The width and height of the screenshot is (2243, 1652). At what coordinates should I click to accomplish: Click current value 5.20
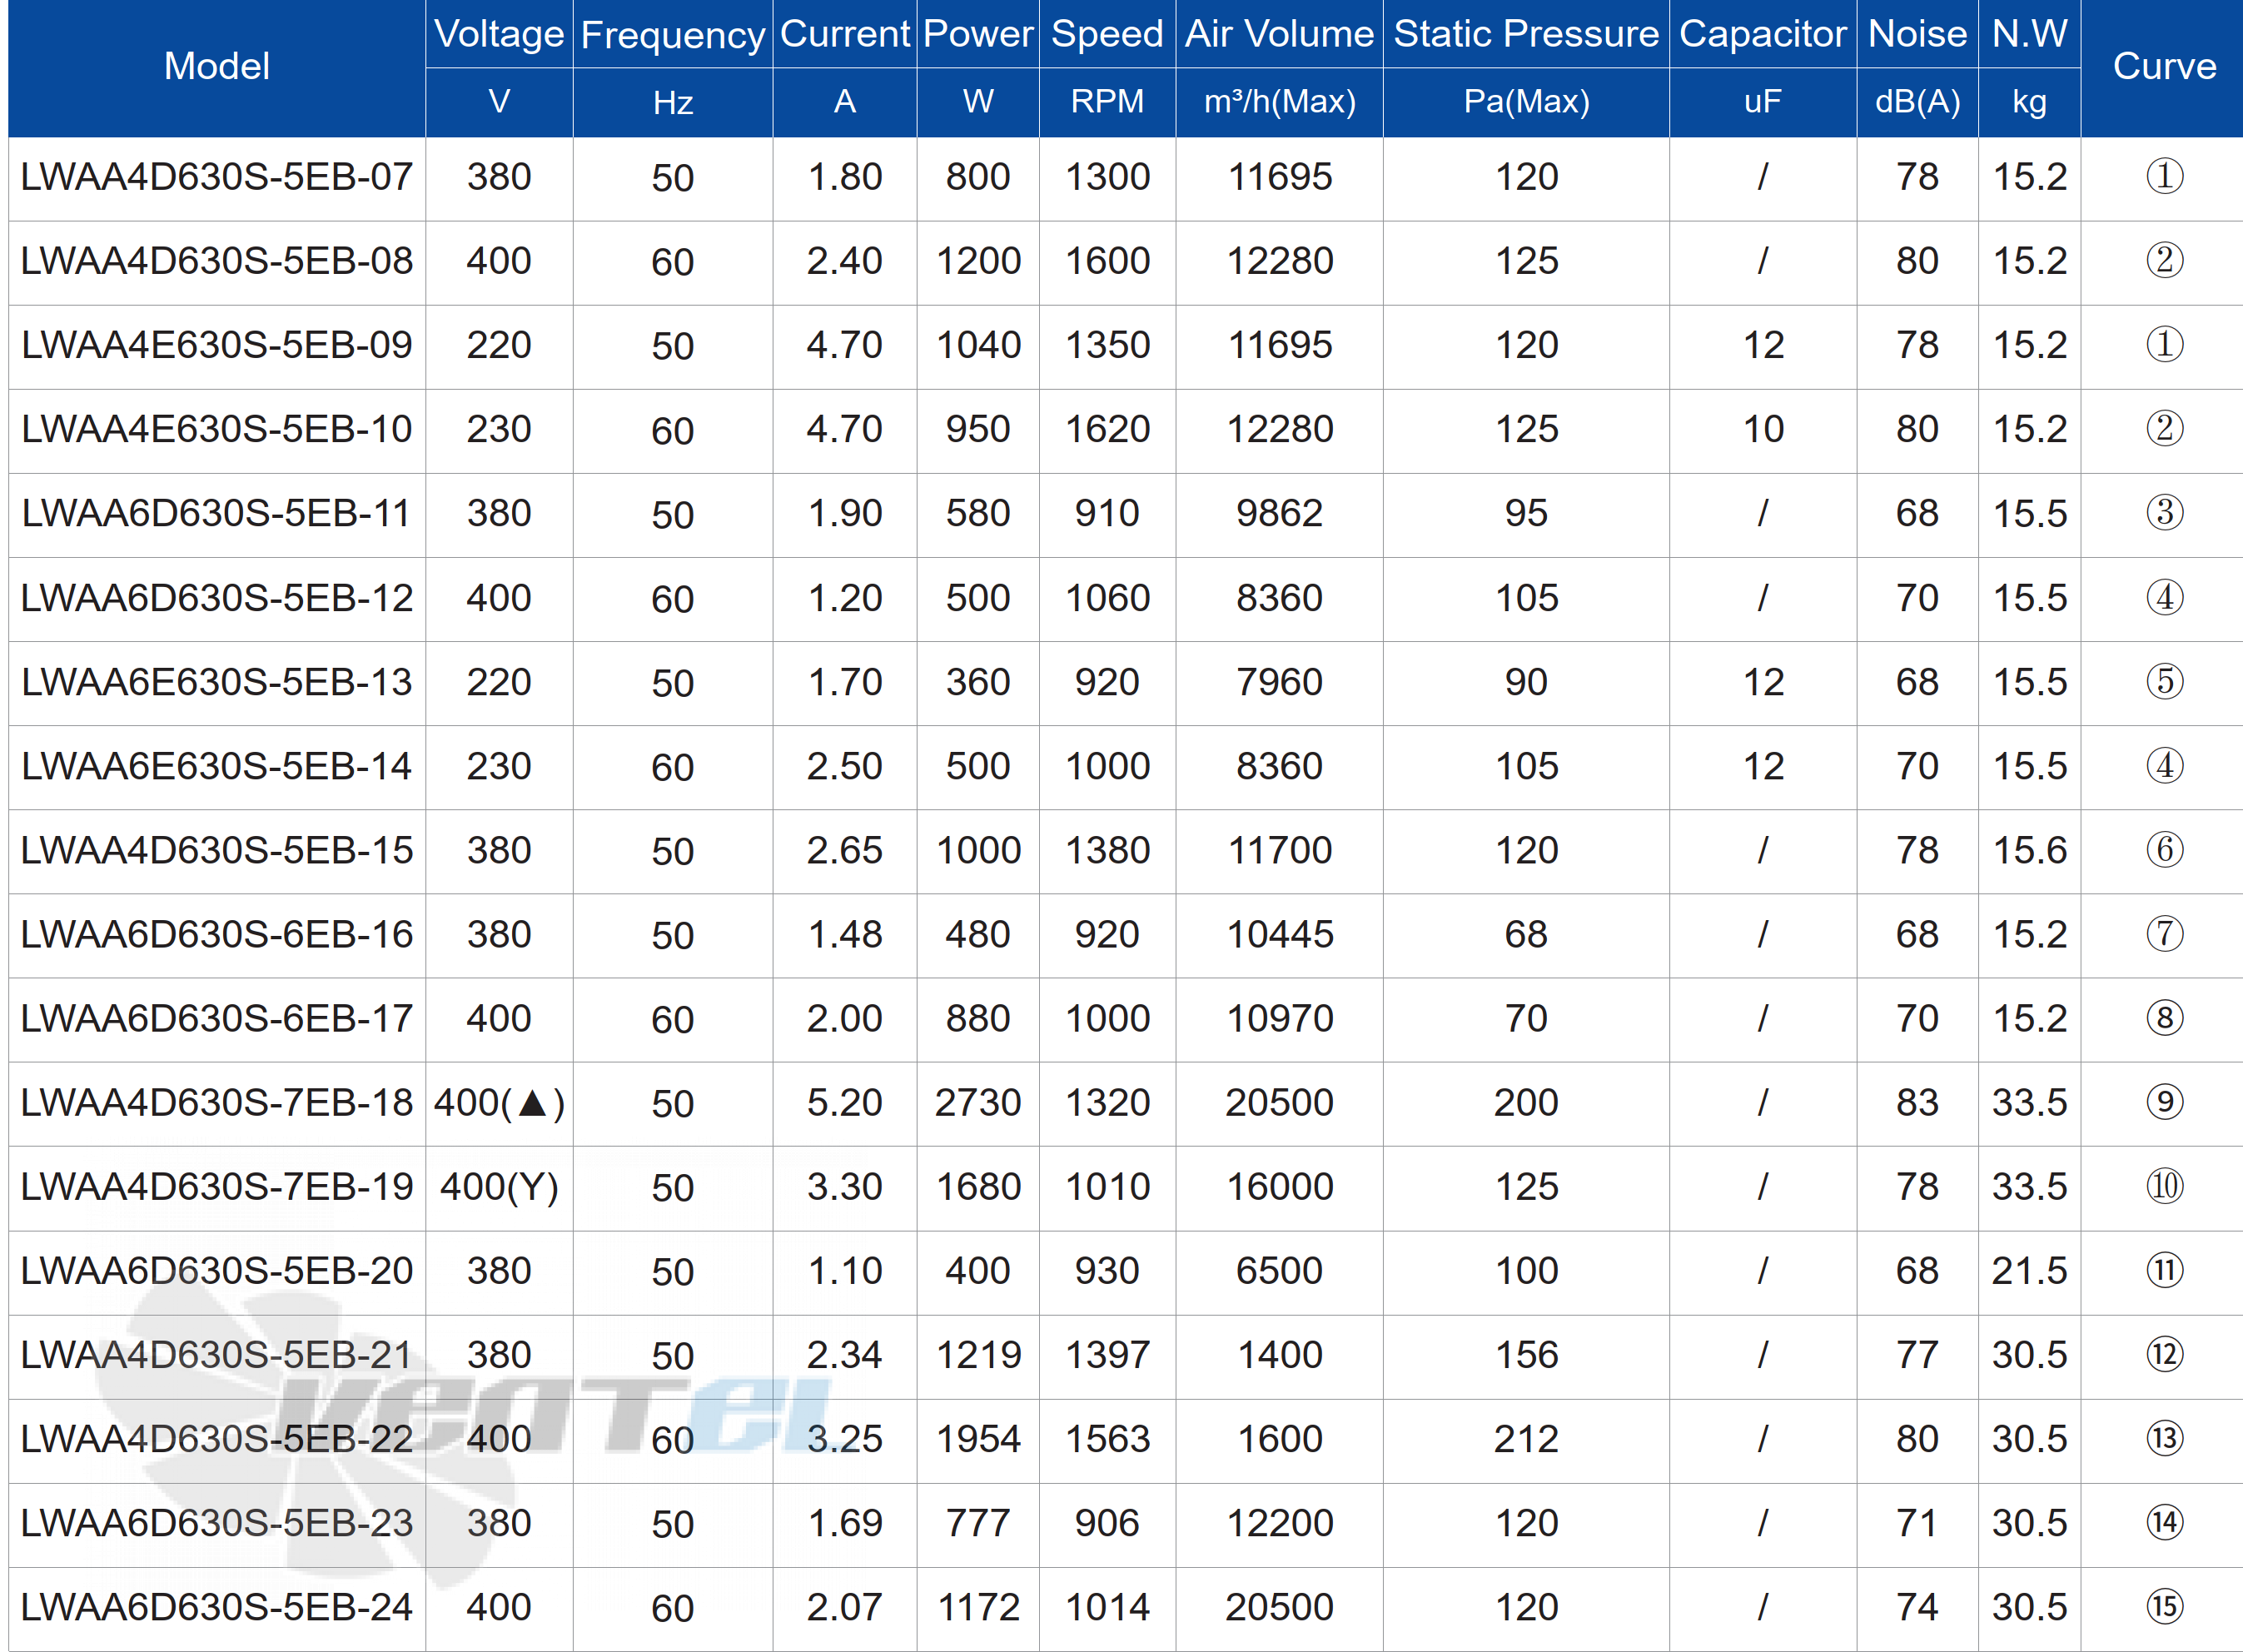[x=845, y=1102]
